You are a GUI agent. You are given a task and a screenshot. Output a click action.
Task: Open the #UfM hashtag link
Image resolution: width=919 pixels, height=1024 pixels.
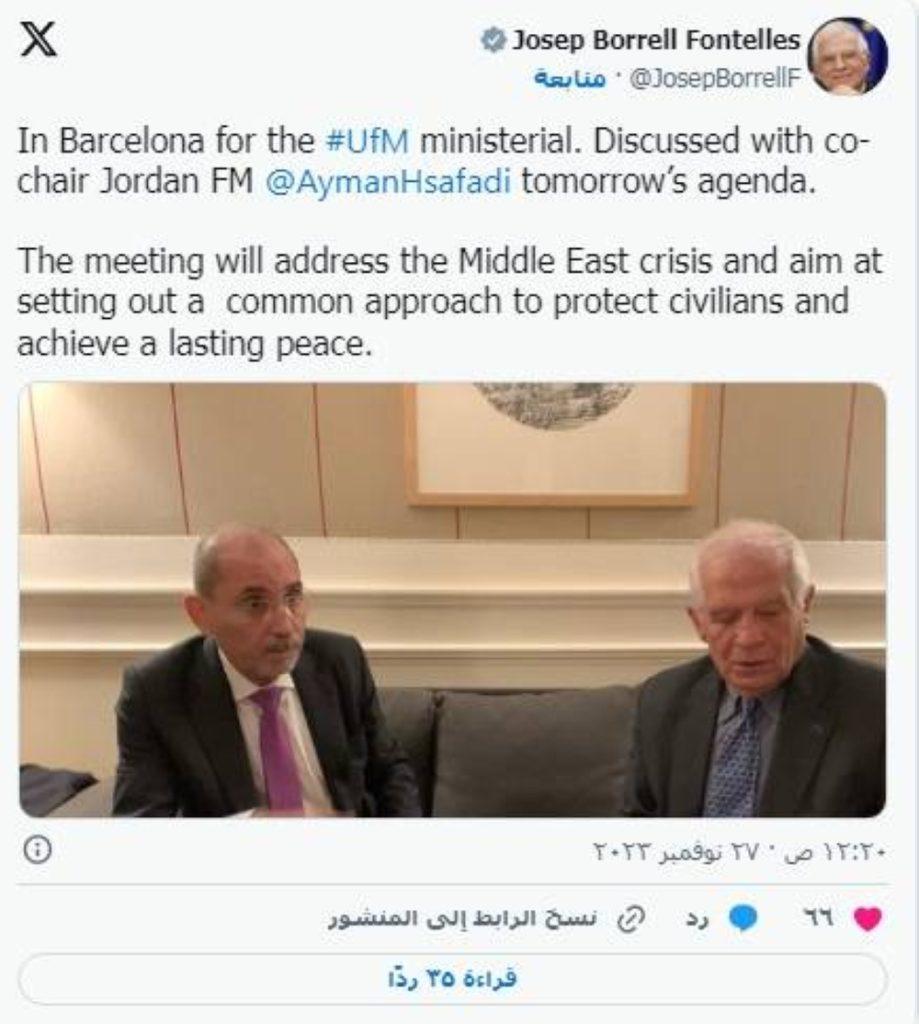(368, 141)
